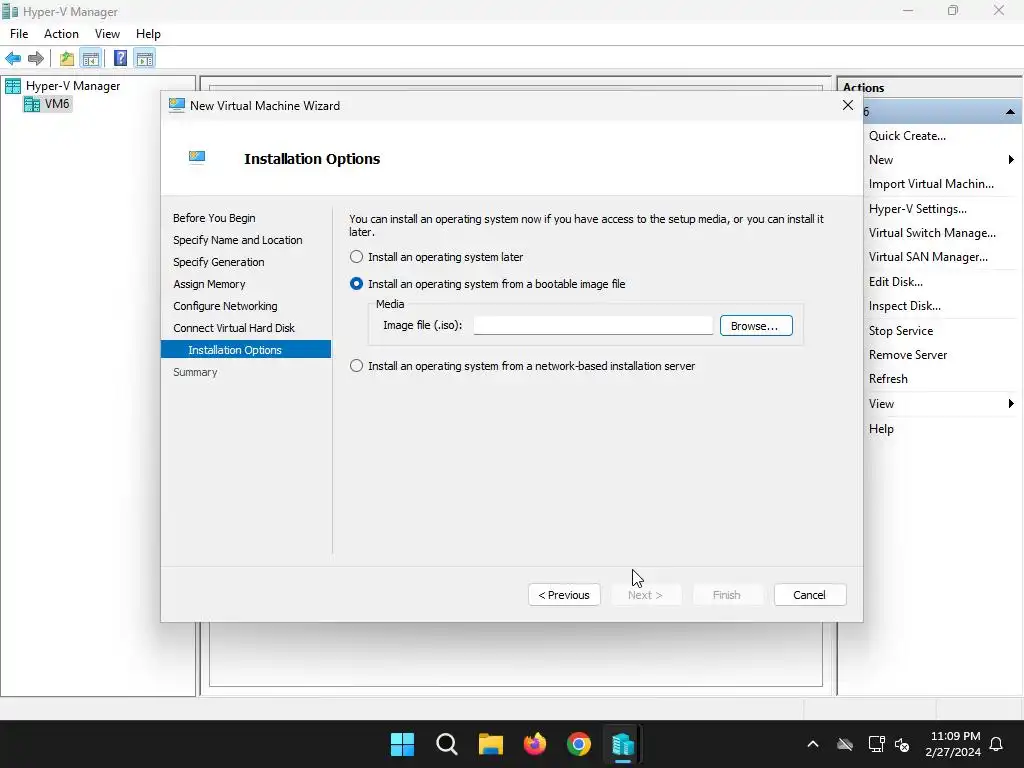This screenshot has width=1024, height=768.
Task: Expand the New submenu arrow in Actions
Action: pyautogui.click(x=1011, y=160)
